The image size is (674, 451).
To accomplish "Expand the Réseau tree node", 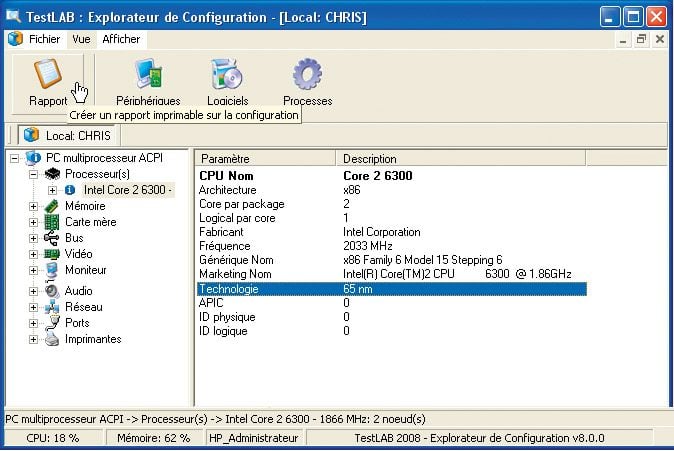I will point(34,307).
